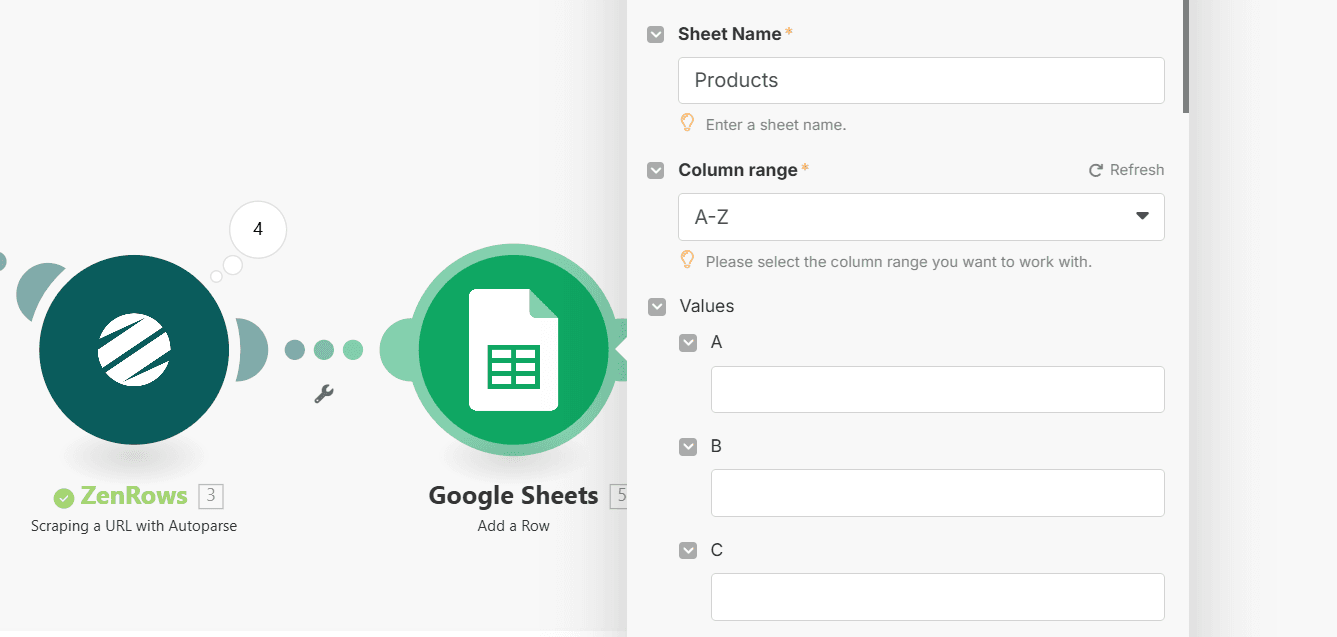Click the 'Enter a sheet name.' hint
The height and width of the screenshot is (637, 1337).
776,125
